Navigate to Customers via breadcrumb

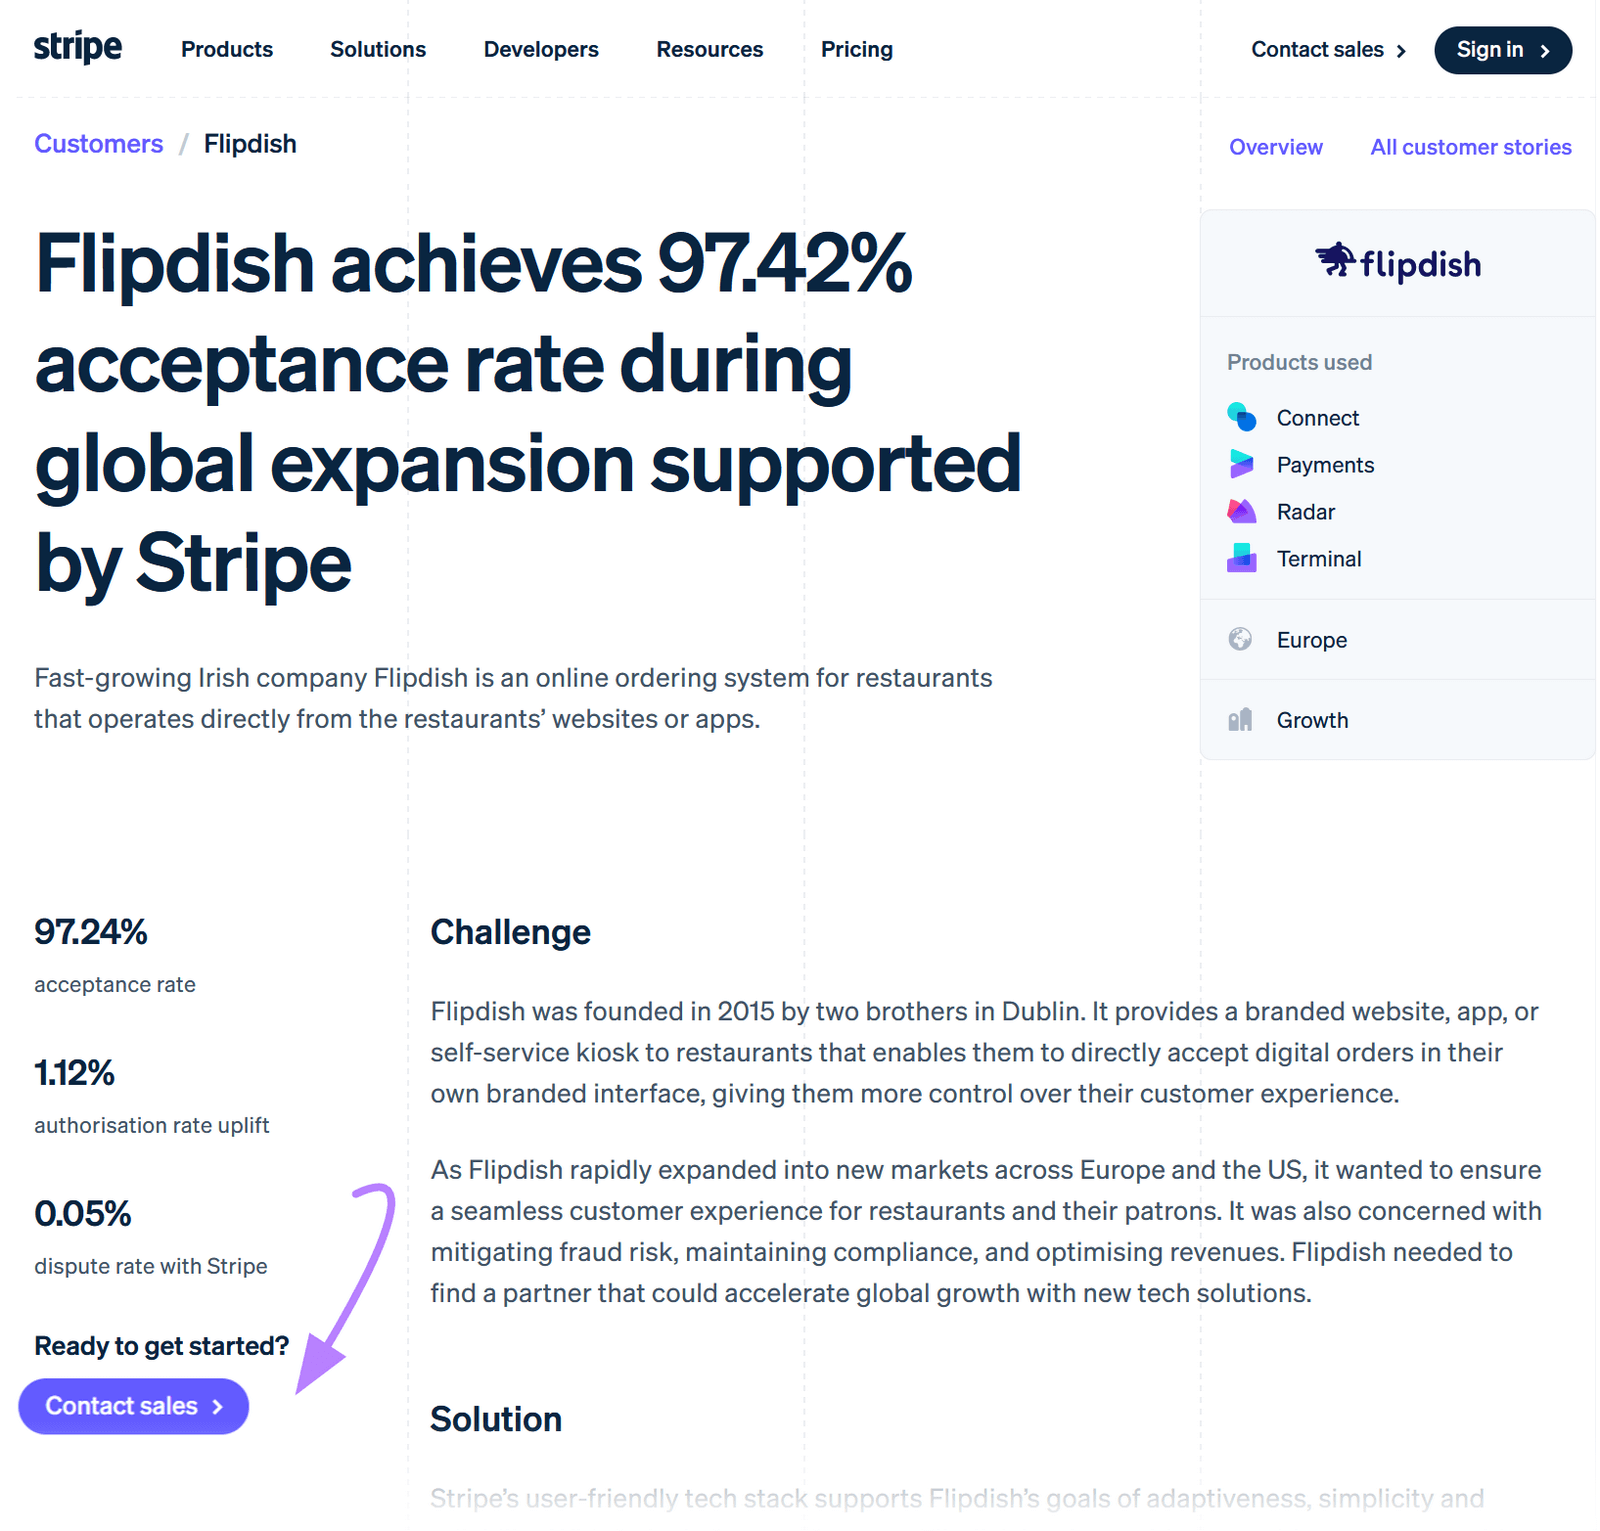(98, 143)
